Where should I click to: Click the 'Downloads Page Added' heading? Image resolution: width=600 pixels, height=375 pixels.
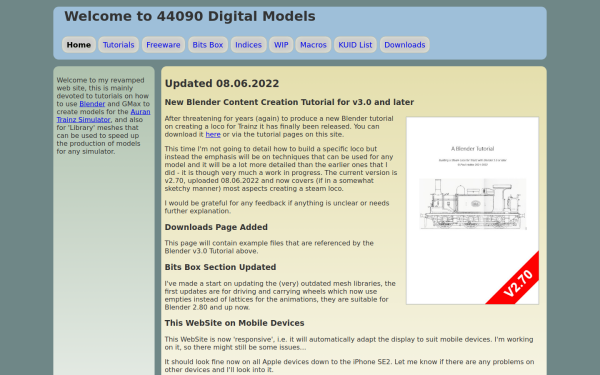point(216,227)
